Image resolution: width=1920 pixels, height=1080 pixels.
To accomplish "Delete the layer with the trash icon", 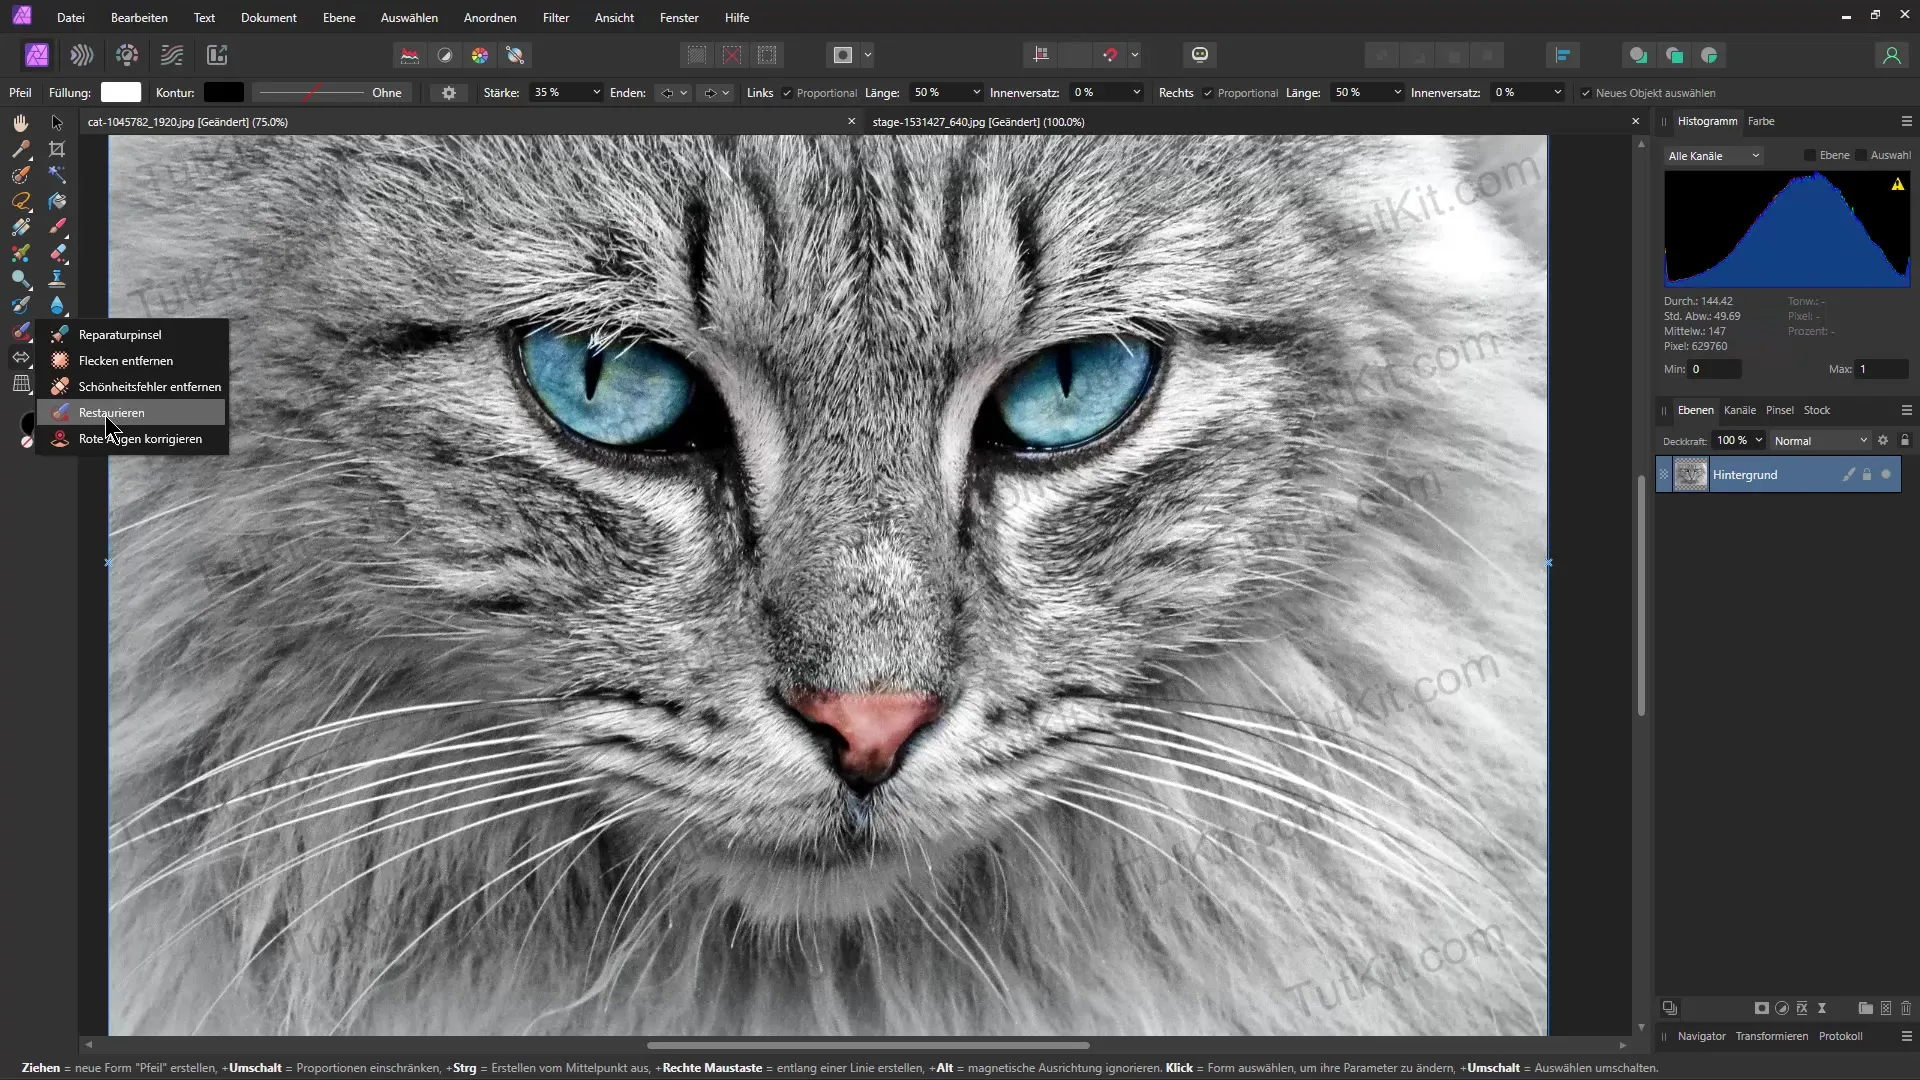I will [1906, 1008].
